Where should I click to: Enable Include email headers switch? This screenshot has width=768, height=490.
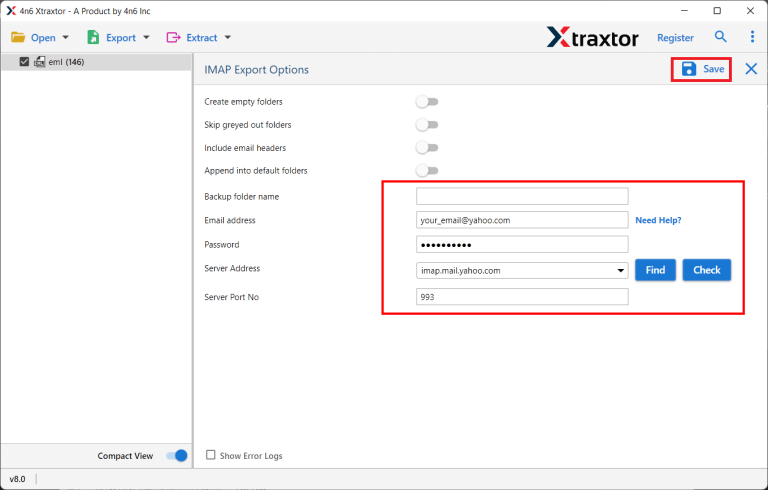click(427, 148)
